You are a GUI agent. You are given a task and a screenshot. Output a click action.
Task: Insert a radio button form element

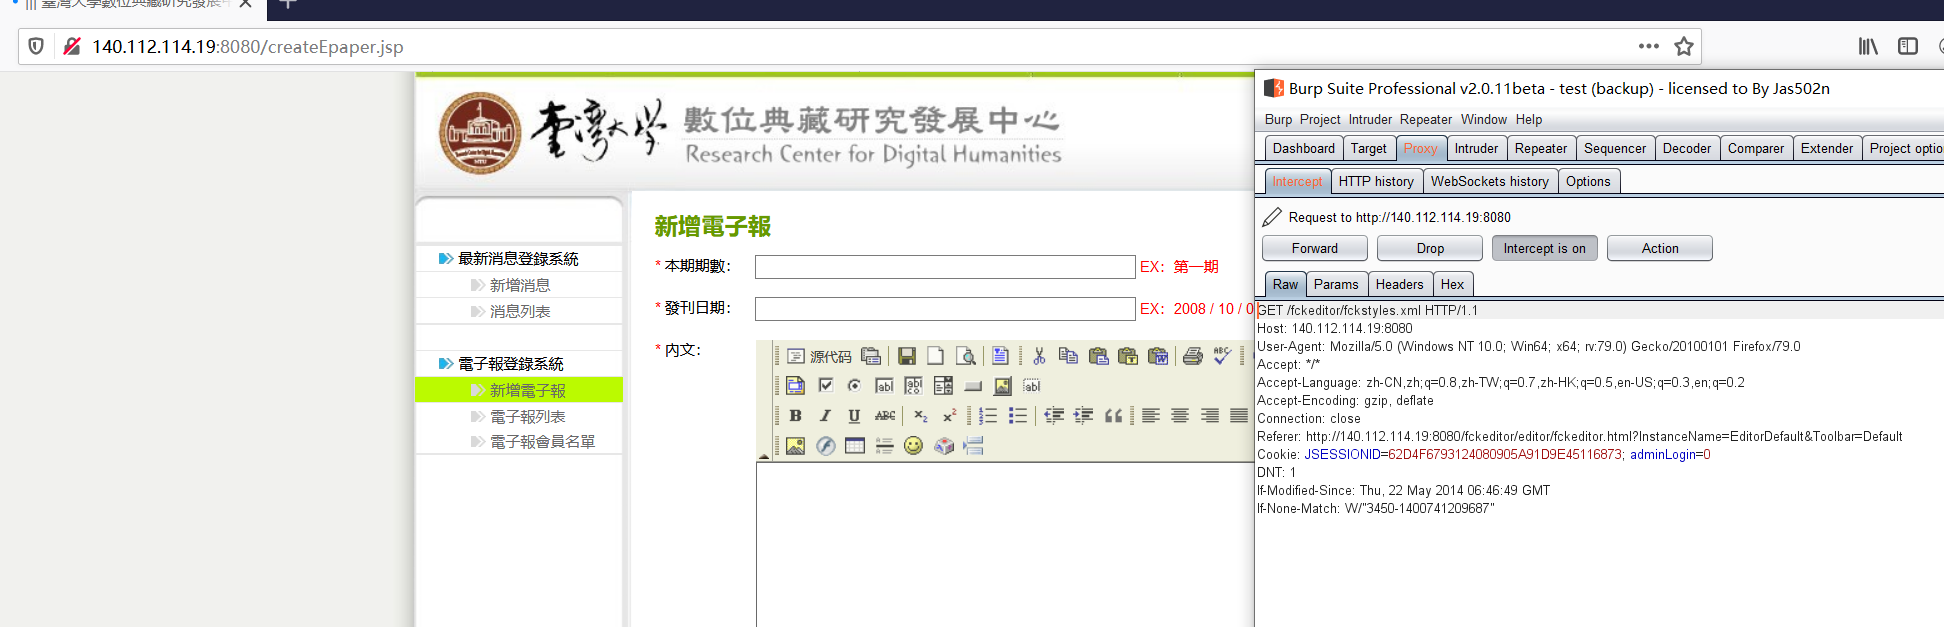point(854,386)
